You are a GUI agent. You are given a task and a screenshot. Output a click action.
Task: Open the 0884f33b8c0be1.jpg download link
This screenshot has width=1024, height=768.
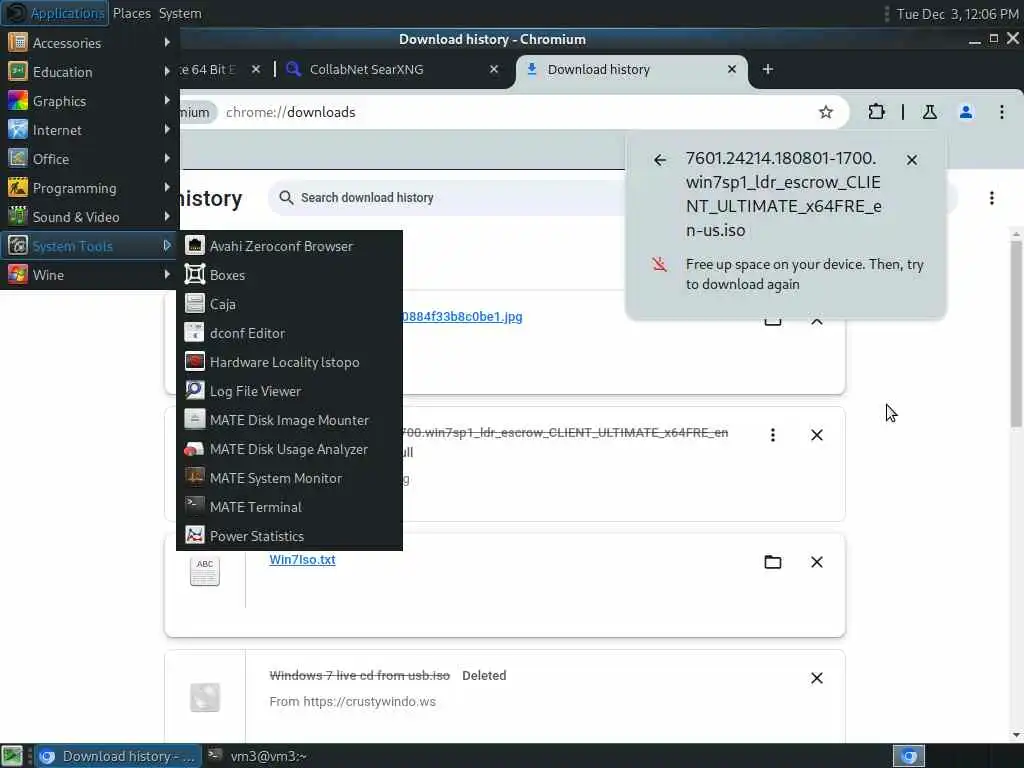point(462,317)
